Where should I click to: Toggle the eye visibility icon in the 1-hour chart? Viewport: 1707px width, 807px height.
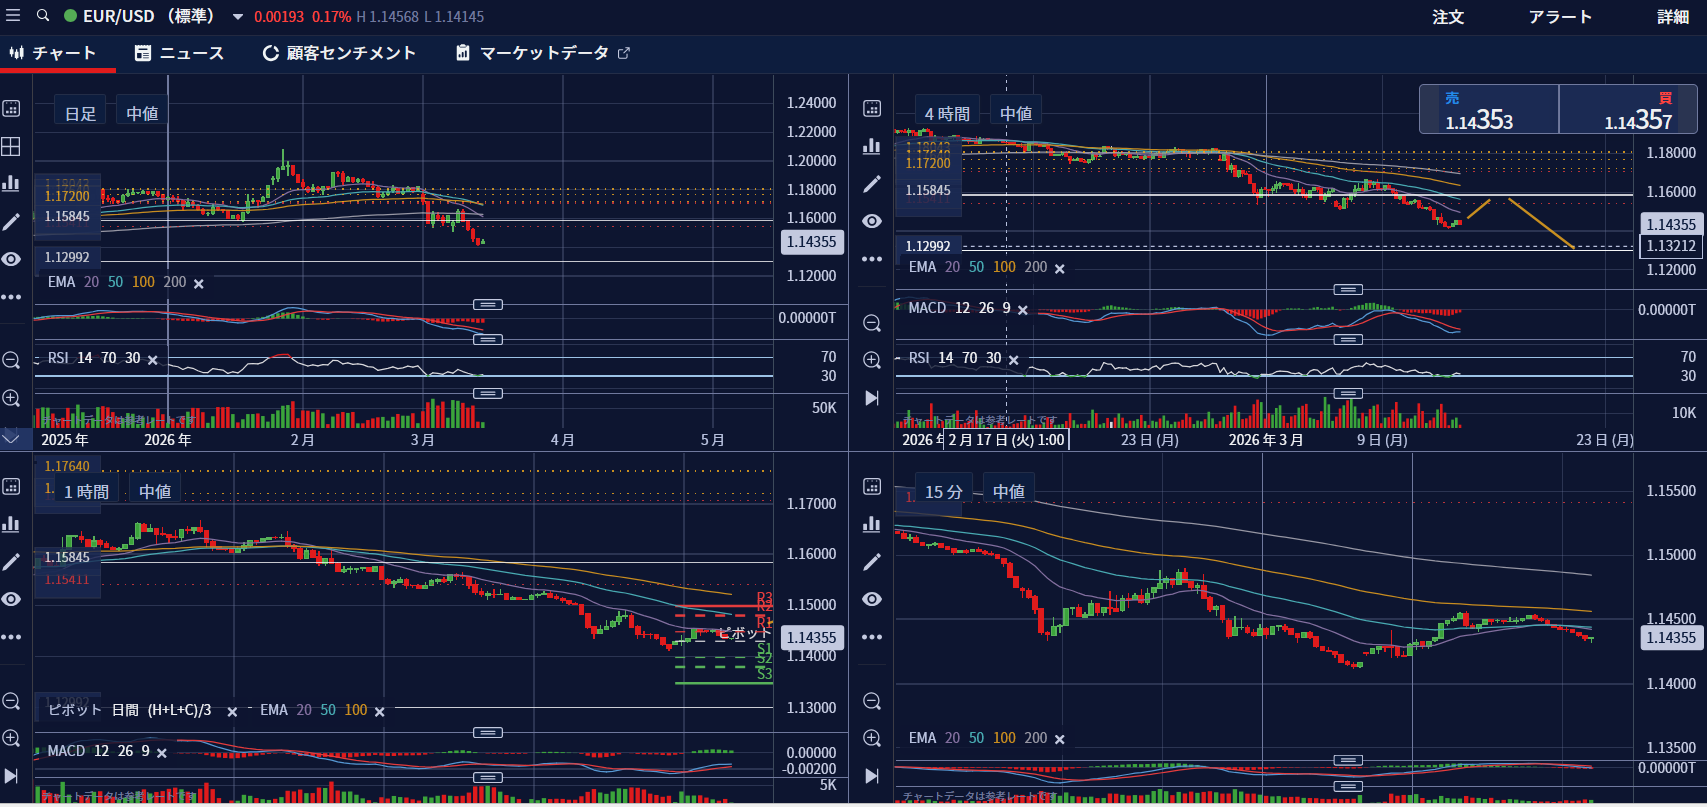pos(11,599)
